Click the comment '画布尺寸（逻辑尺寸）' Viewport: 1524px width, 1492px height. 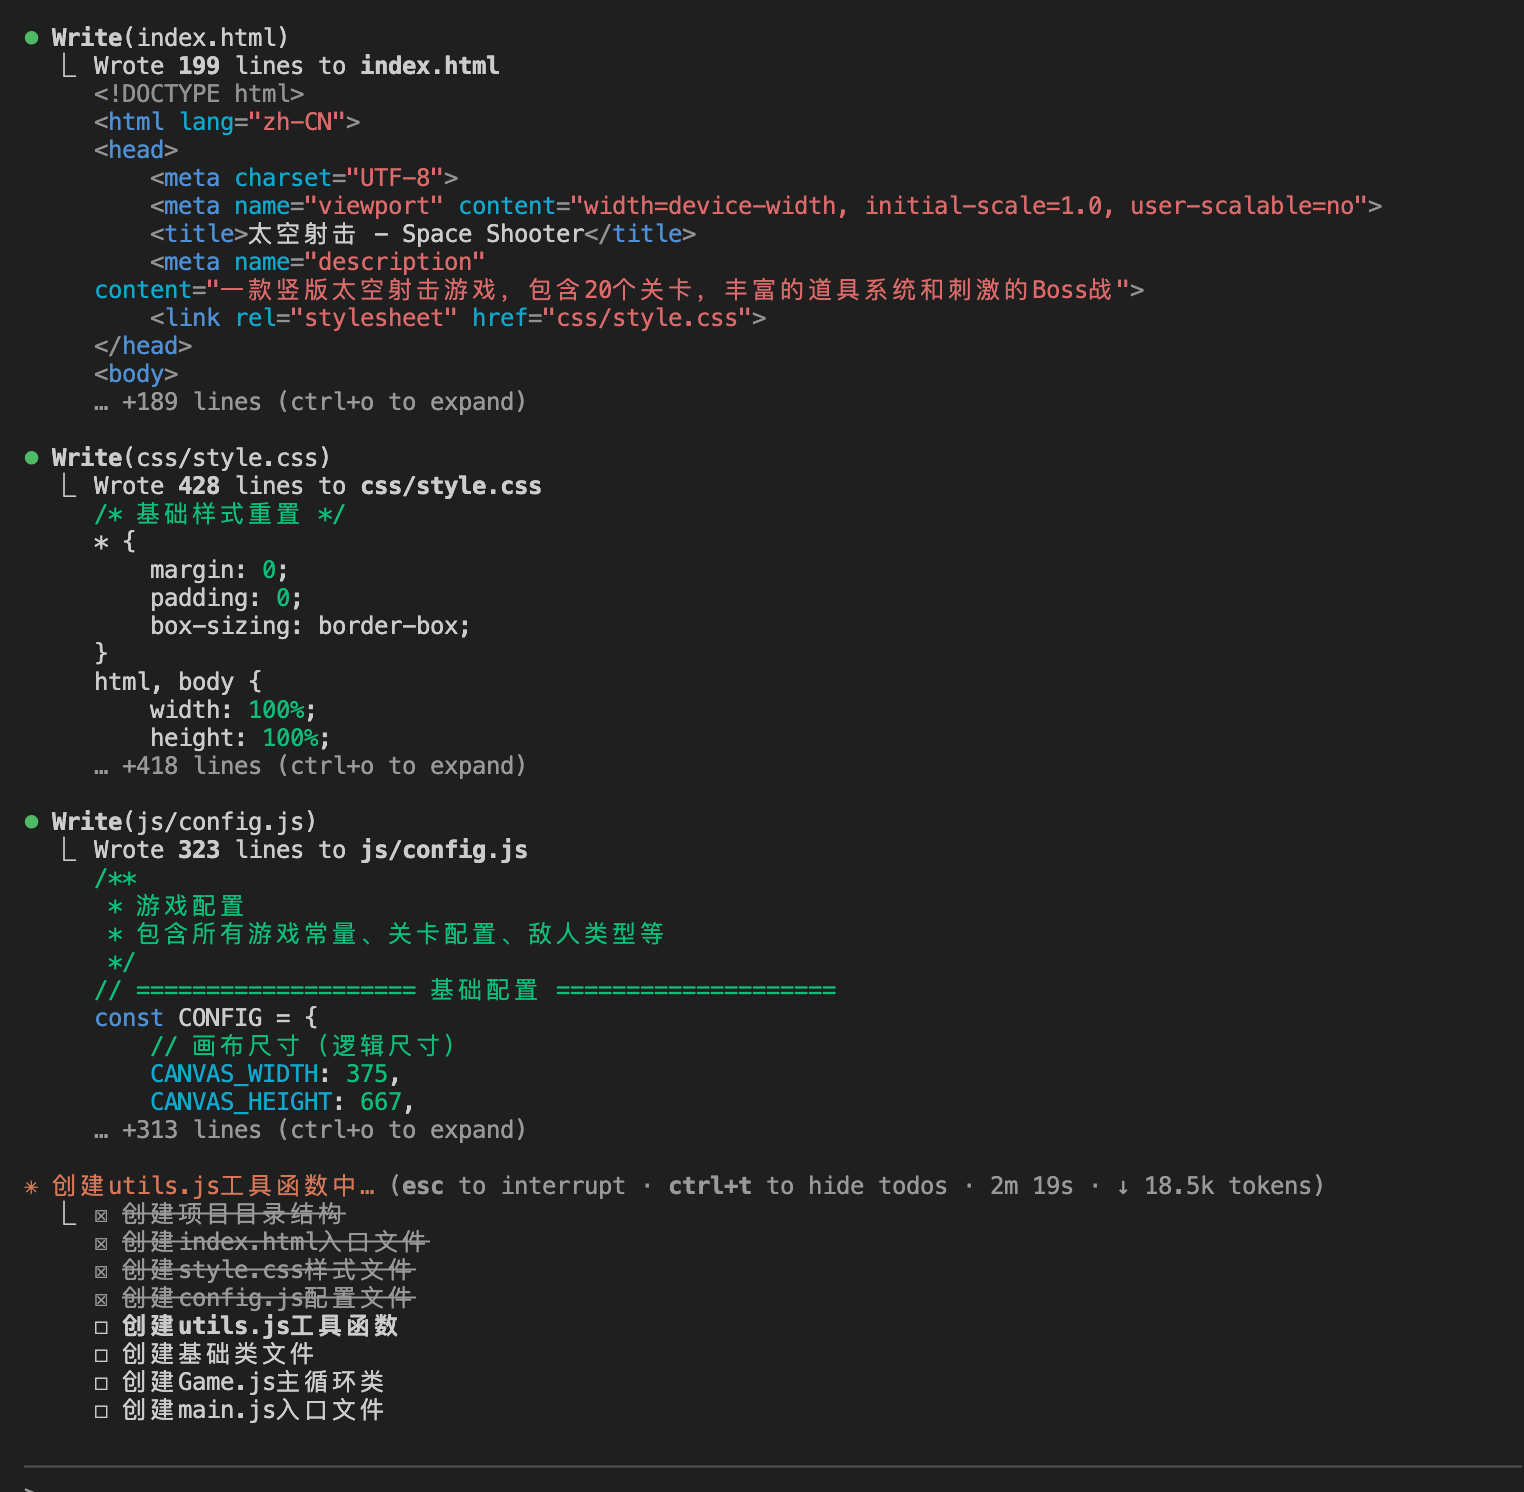pyautogui.click(x=304, y=1046)
